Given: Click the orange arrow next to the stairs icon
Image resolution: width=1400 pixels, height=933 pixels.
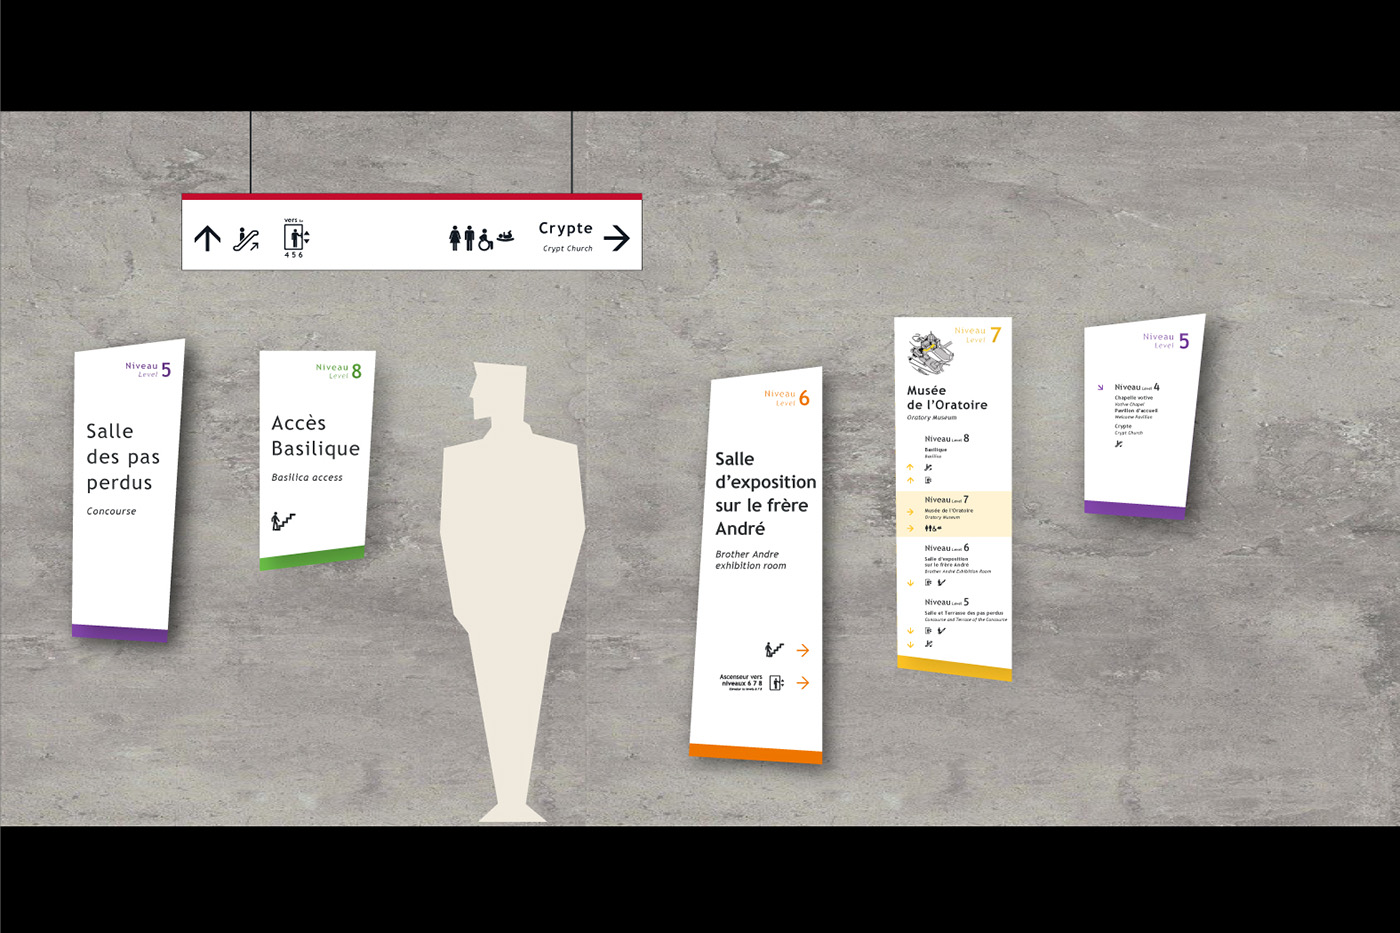Looking at the screenshot, I should coord(803,651).
